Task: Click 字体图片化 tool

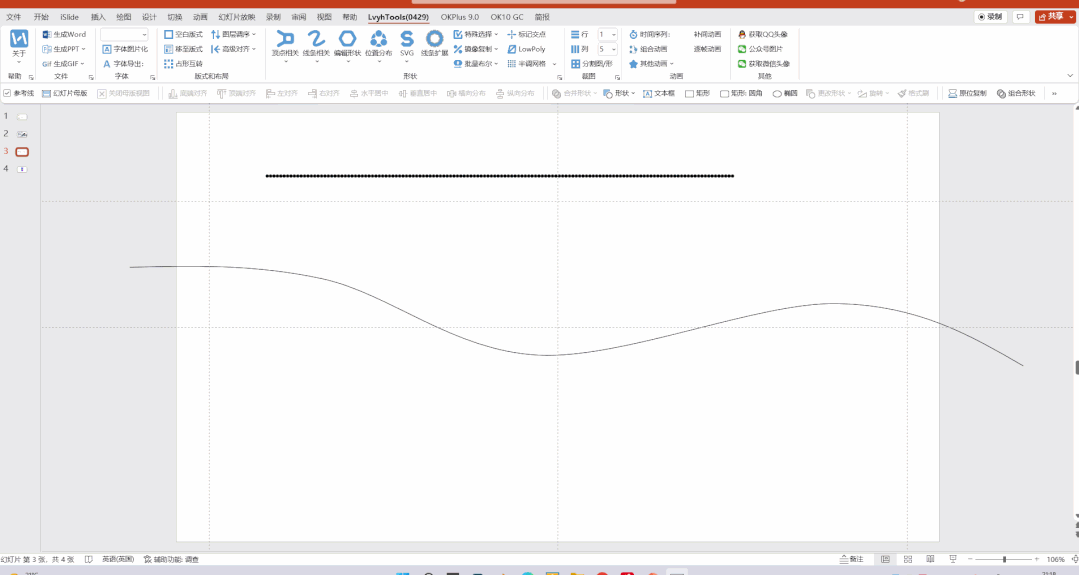Action: [125, 50]
